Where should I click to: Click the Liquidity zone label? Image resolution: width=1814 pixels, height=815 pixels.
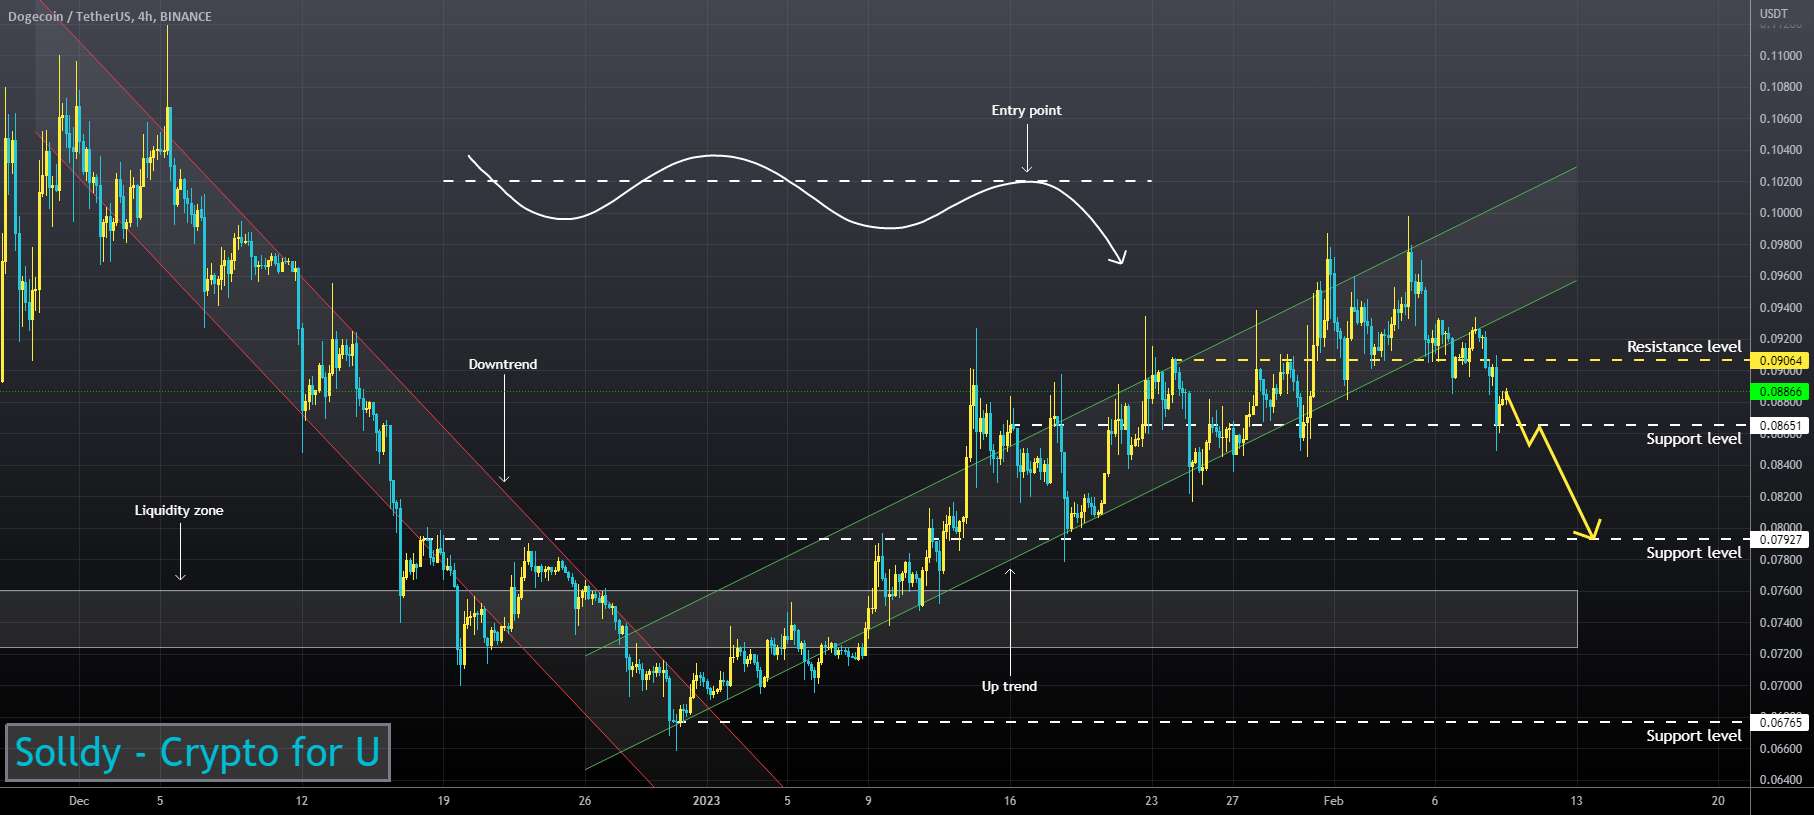[x=179, y=510]
